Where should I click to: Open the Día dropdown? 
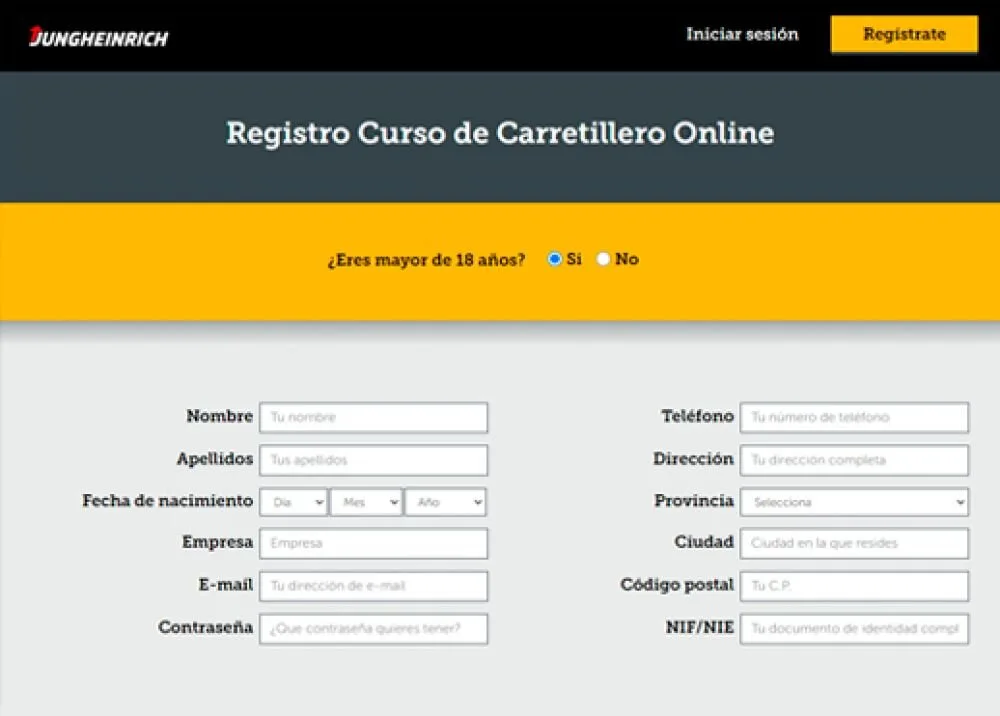pyautogui.click(x=294, y=502)
